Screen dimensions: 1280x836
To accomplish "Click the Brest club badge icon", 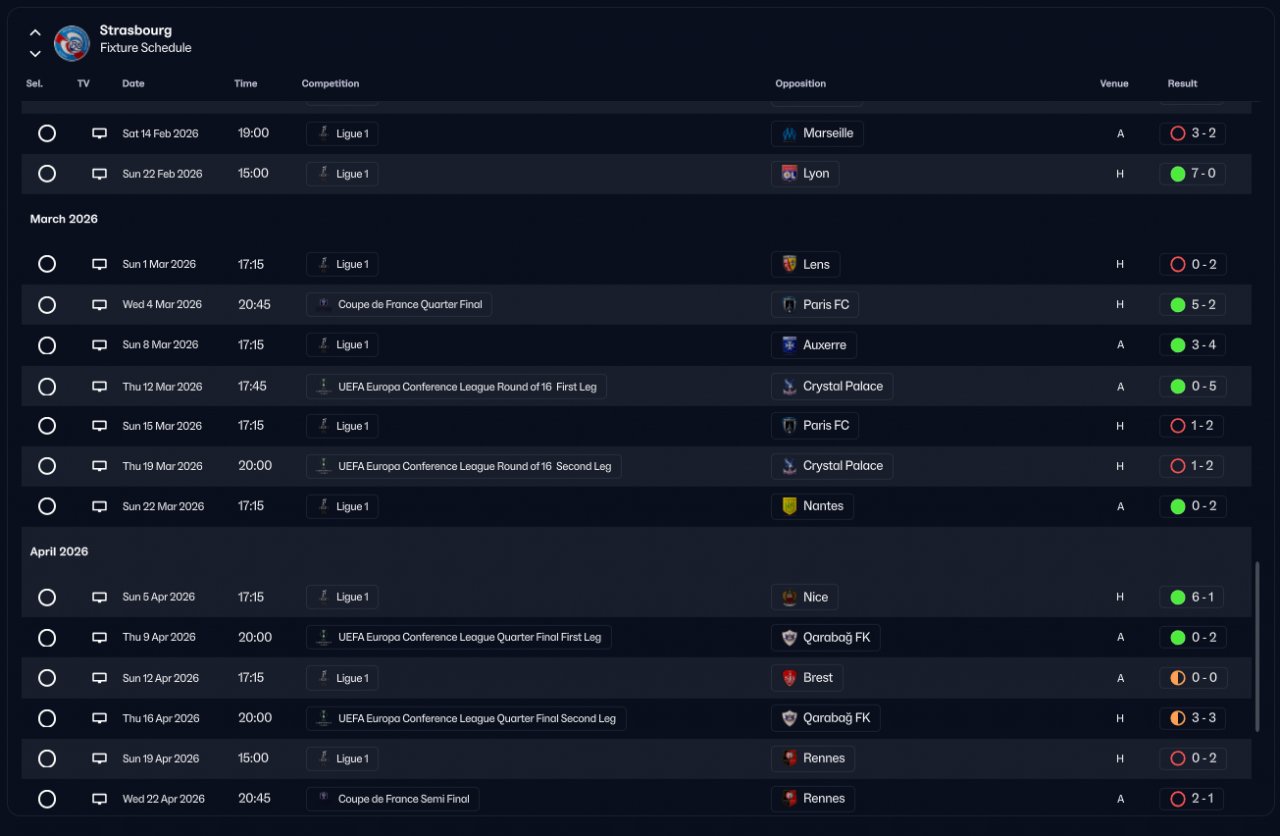I will 789,678.
